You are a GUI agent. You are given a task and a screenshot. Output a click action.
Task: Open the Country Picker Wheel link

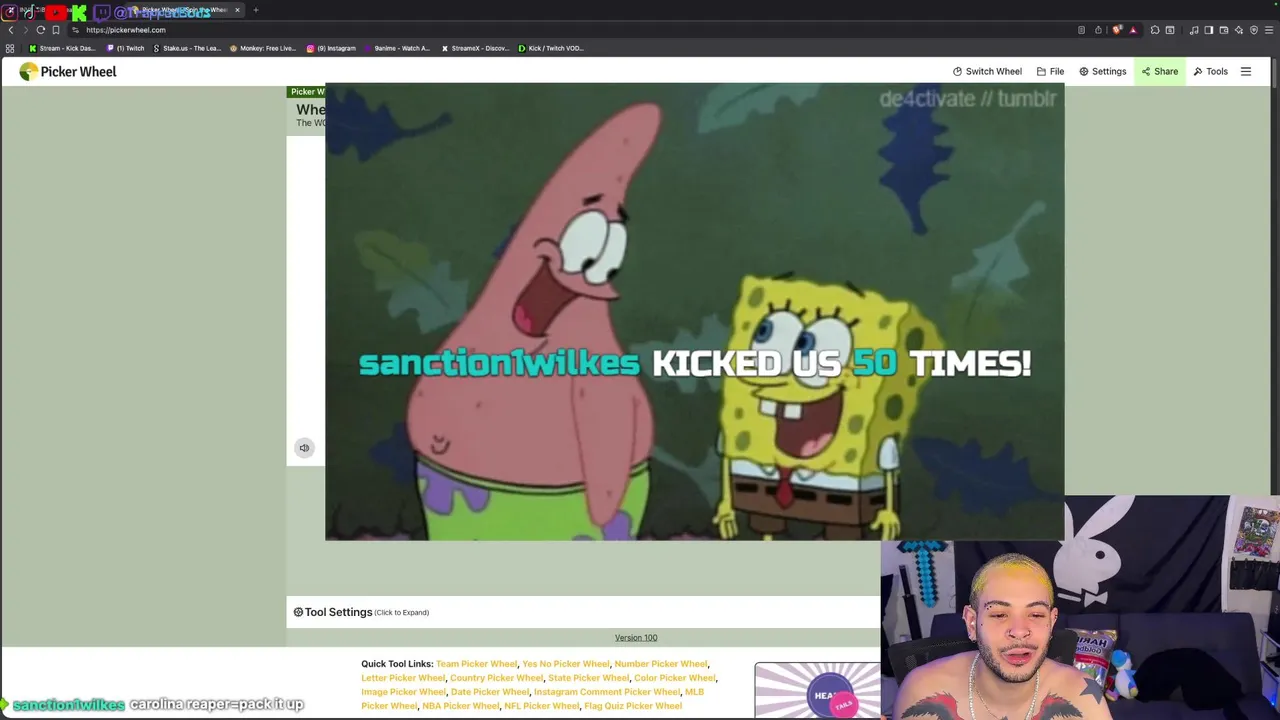[x=496, y=678]
